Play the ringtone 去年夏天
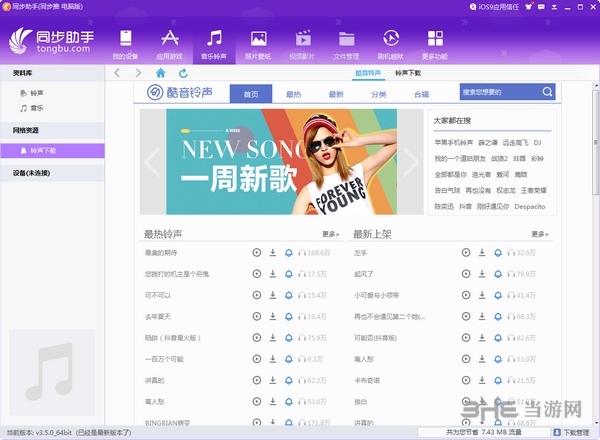This screenshot has height=440, width=600. (x=257, y=316)
